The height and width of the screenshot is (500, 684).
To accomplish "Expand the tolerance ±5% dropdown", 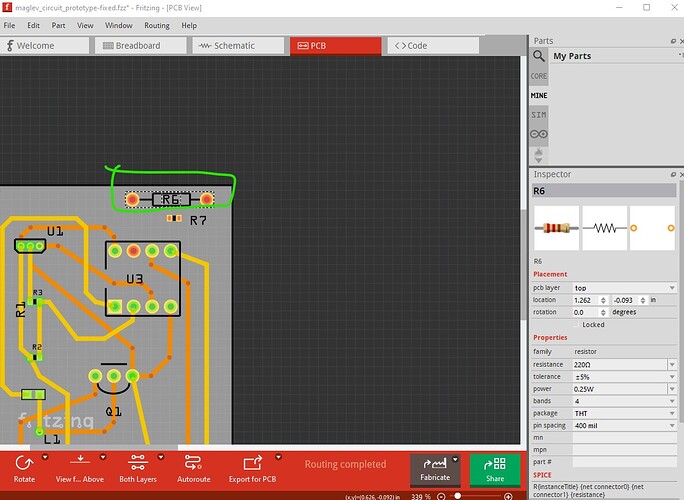I will point(672,377).
